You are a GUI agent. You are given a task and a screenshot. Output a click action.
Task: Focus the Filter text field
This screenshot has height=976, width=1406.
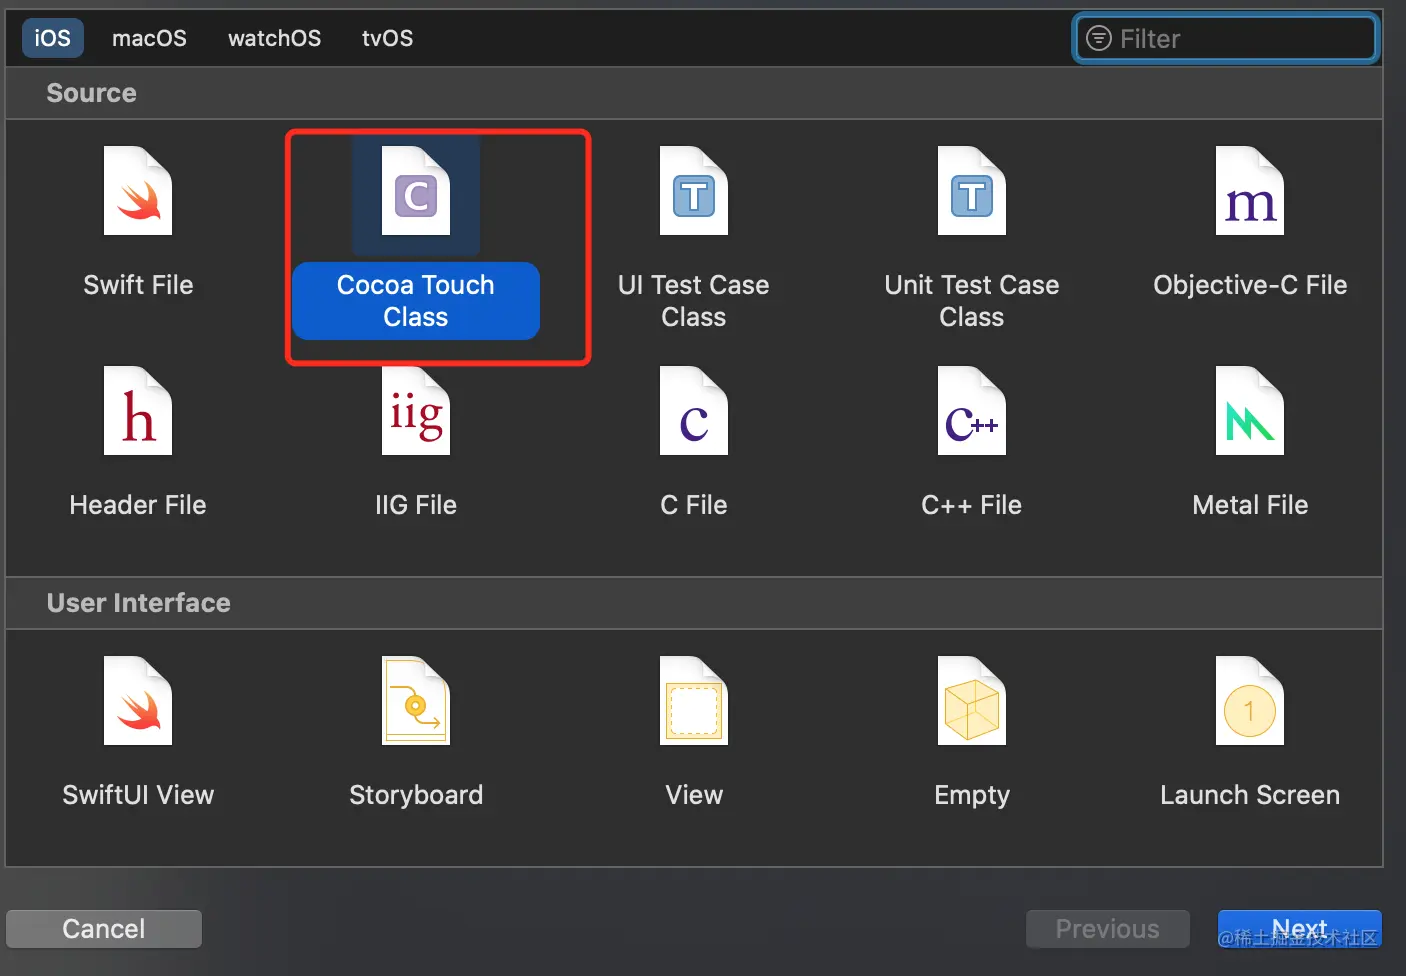(1226, 38)
